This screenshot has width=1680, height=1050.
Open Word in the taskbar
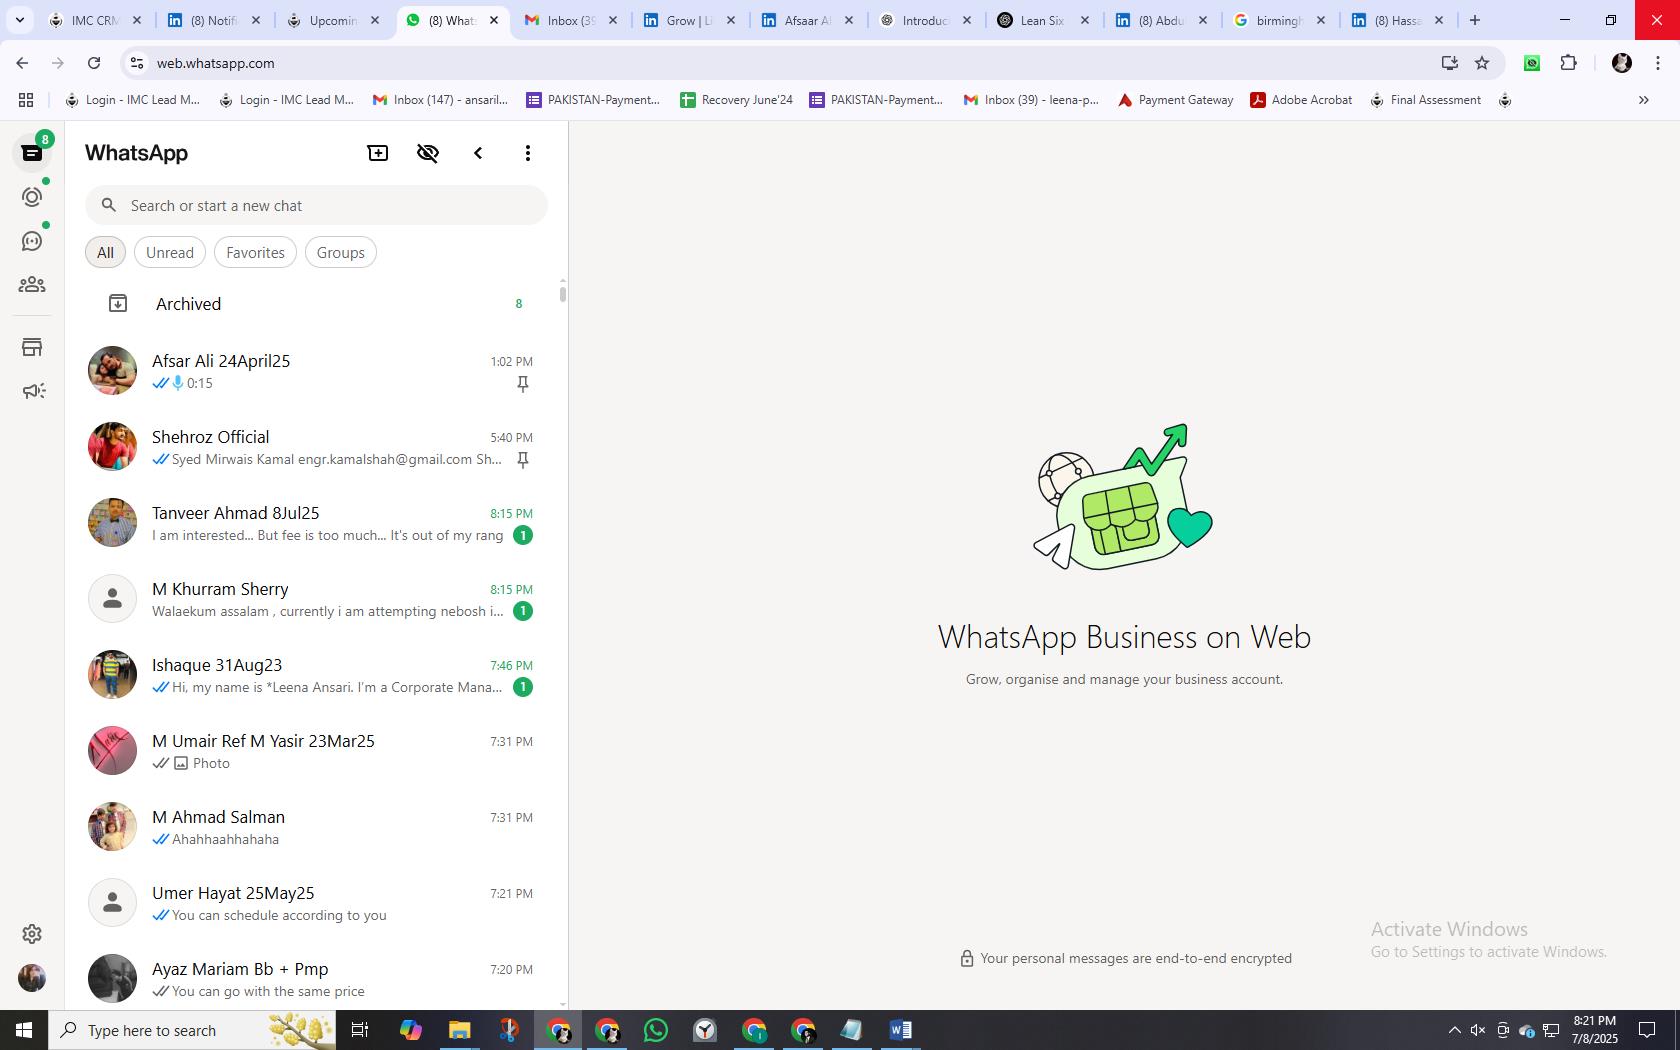(x=900, y=1030)
